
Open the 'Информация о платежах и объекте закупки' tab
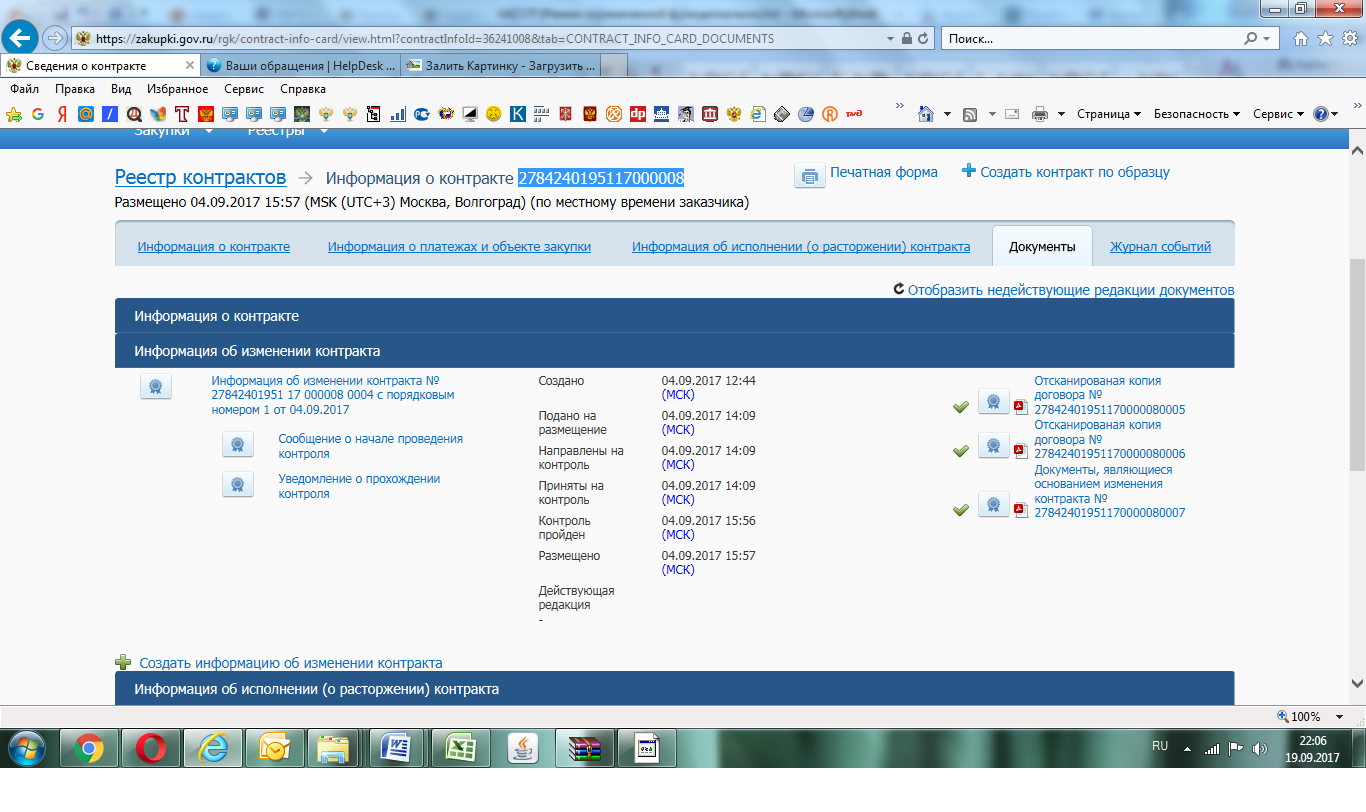tap(459, 247)
